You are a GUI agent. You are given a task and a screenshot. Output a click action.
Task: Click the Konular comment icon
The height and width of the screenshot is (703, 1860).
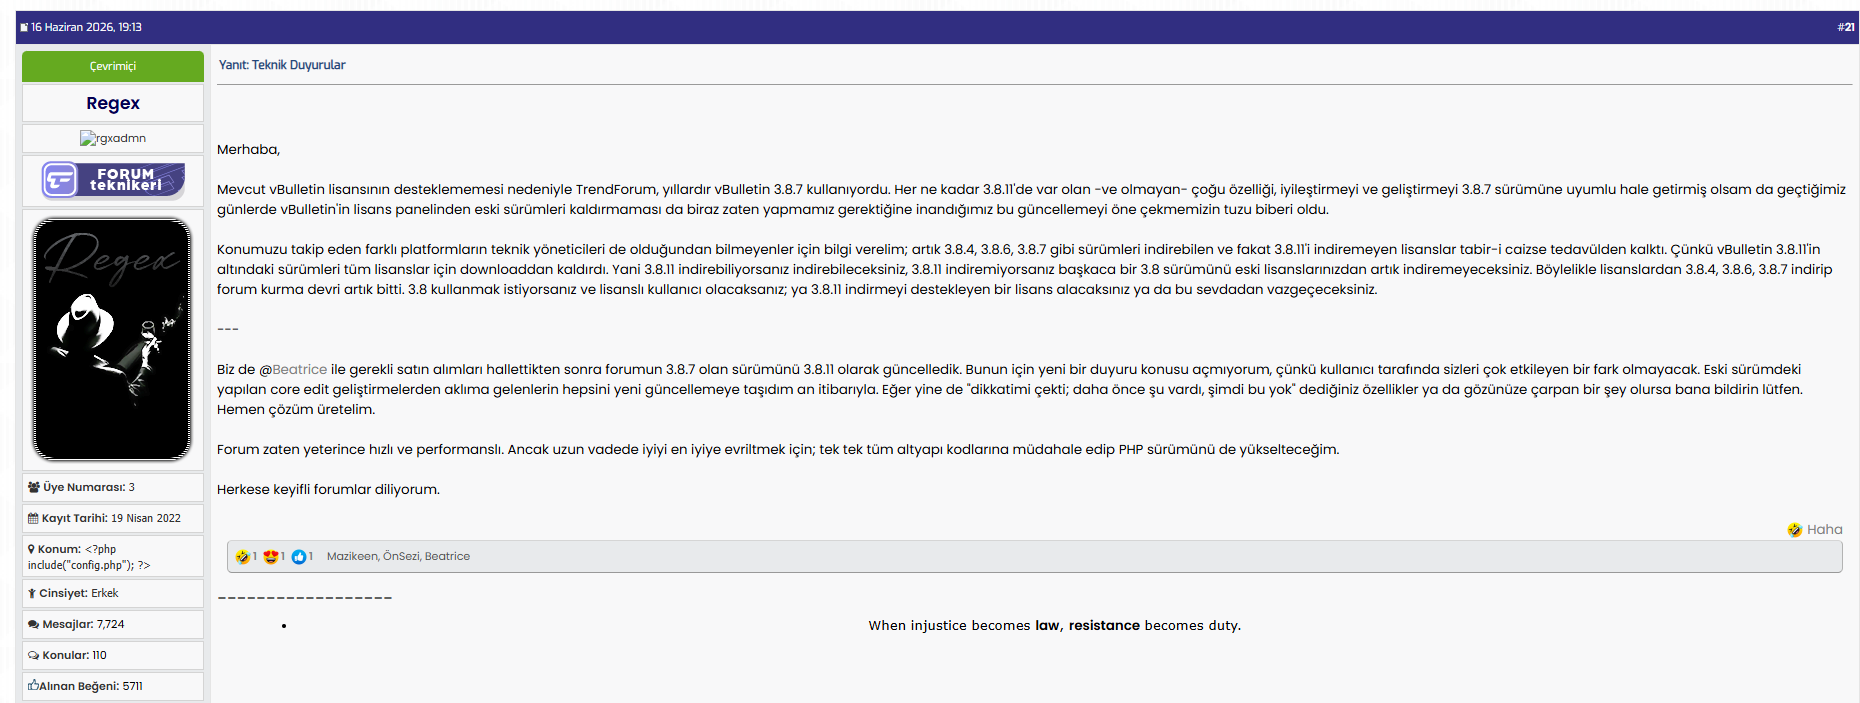click(34, 655)
